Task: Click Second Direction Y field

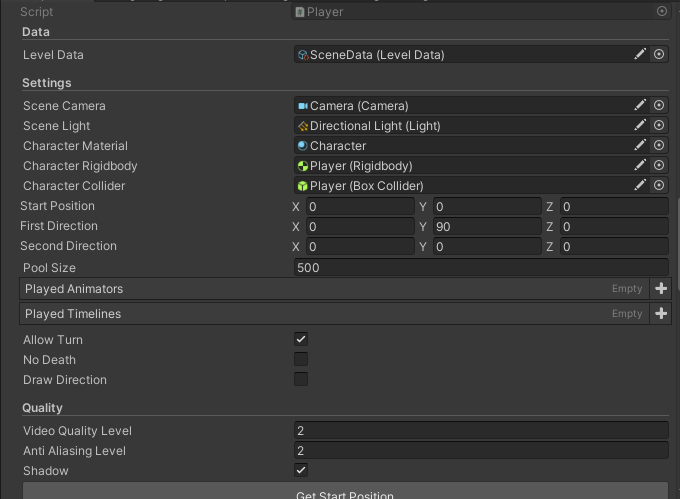Action: [x=487, y=247]
